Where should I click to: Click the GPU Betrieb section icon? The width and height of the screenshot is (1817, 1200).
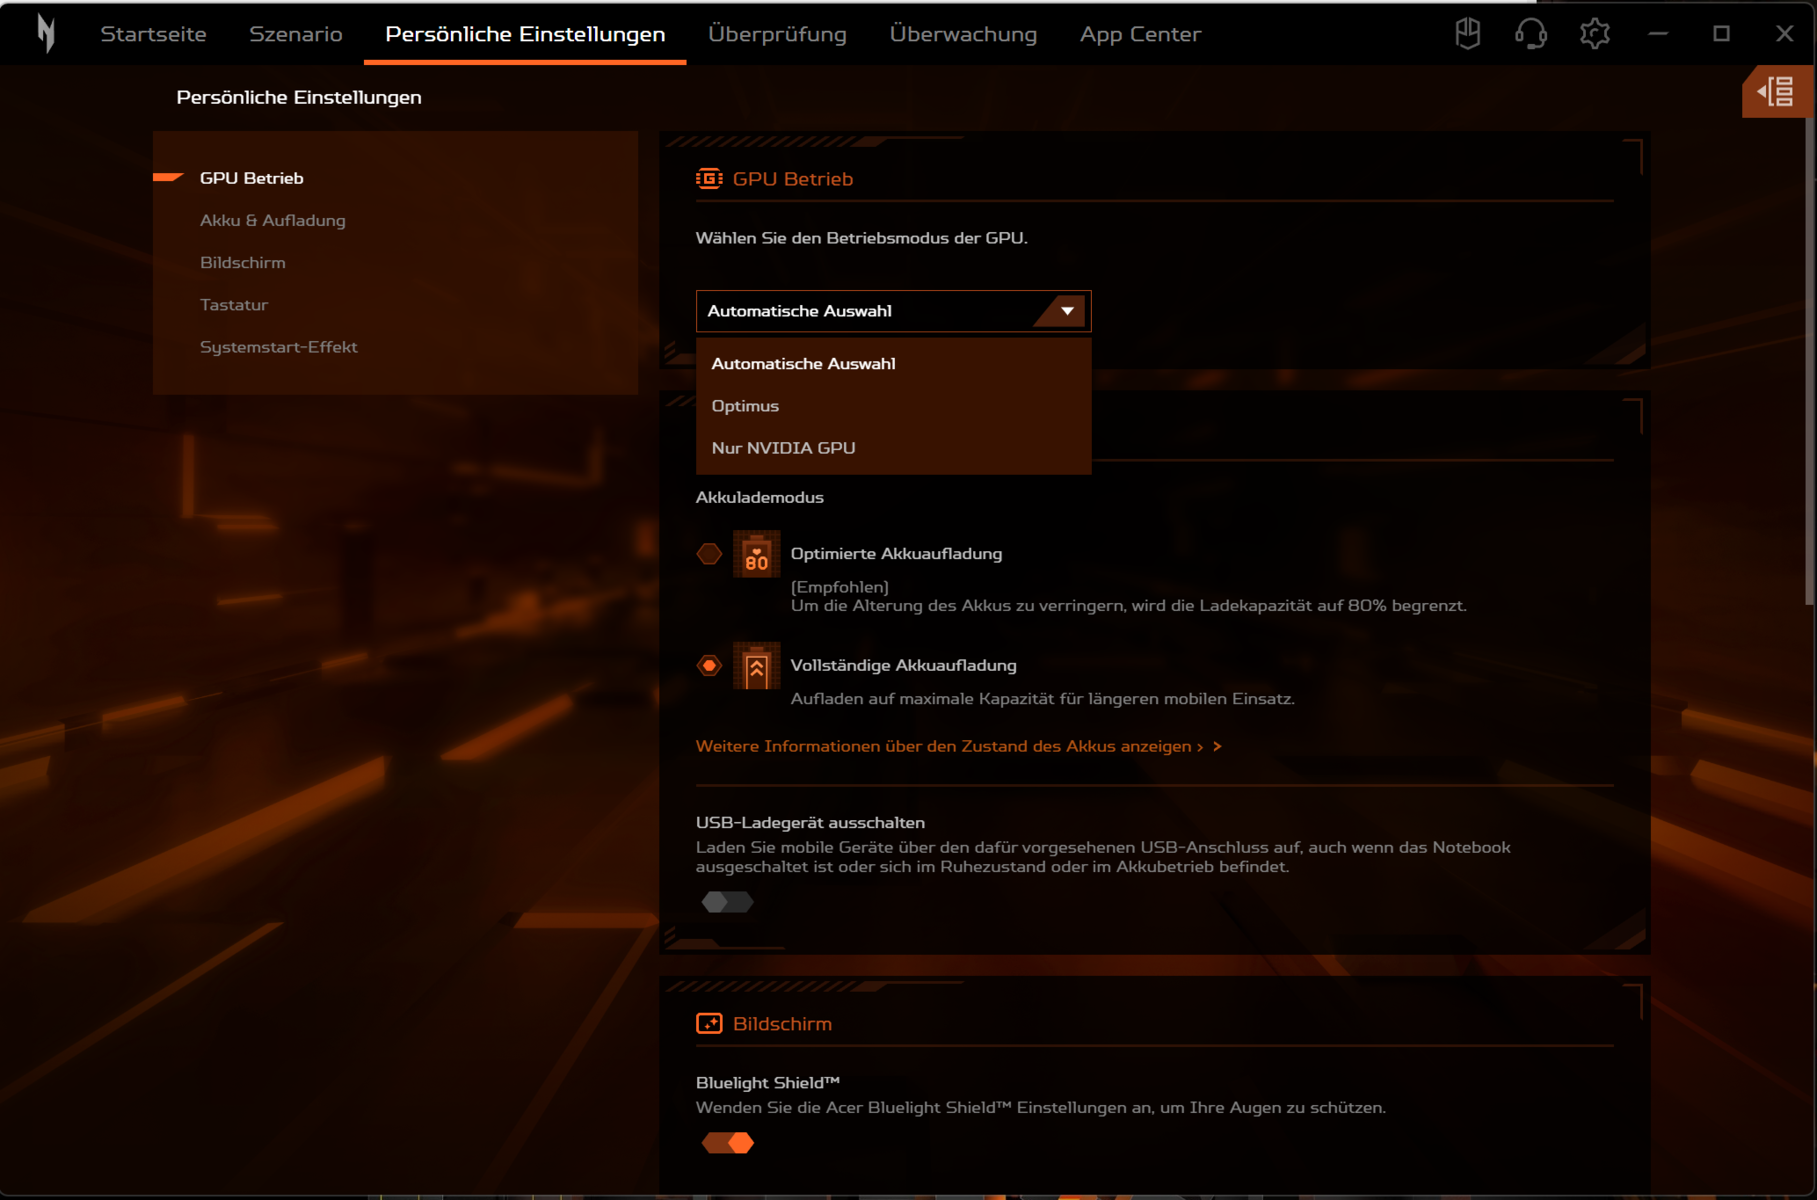(709, 179)
